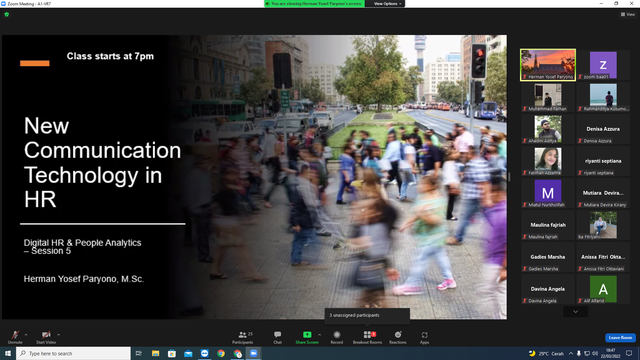Screen dimensions: 640x360
Task: Select Alif Alfarid's green A tile
Action: 603,289
